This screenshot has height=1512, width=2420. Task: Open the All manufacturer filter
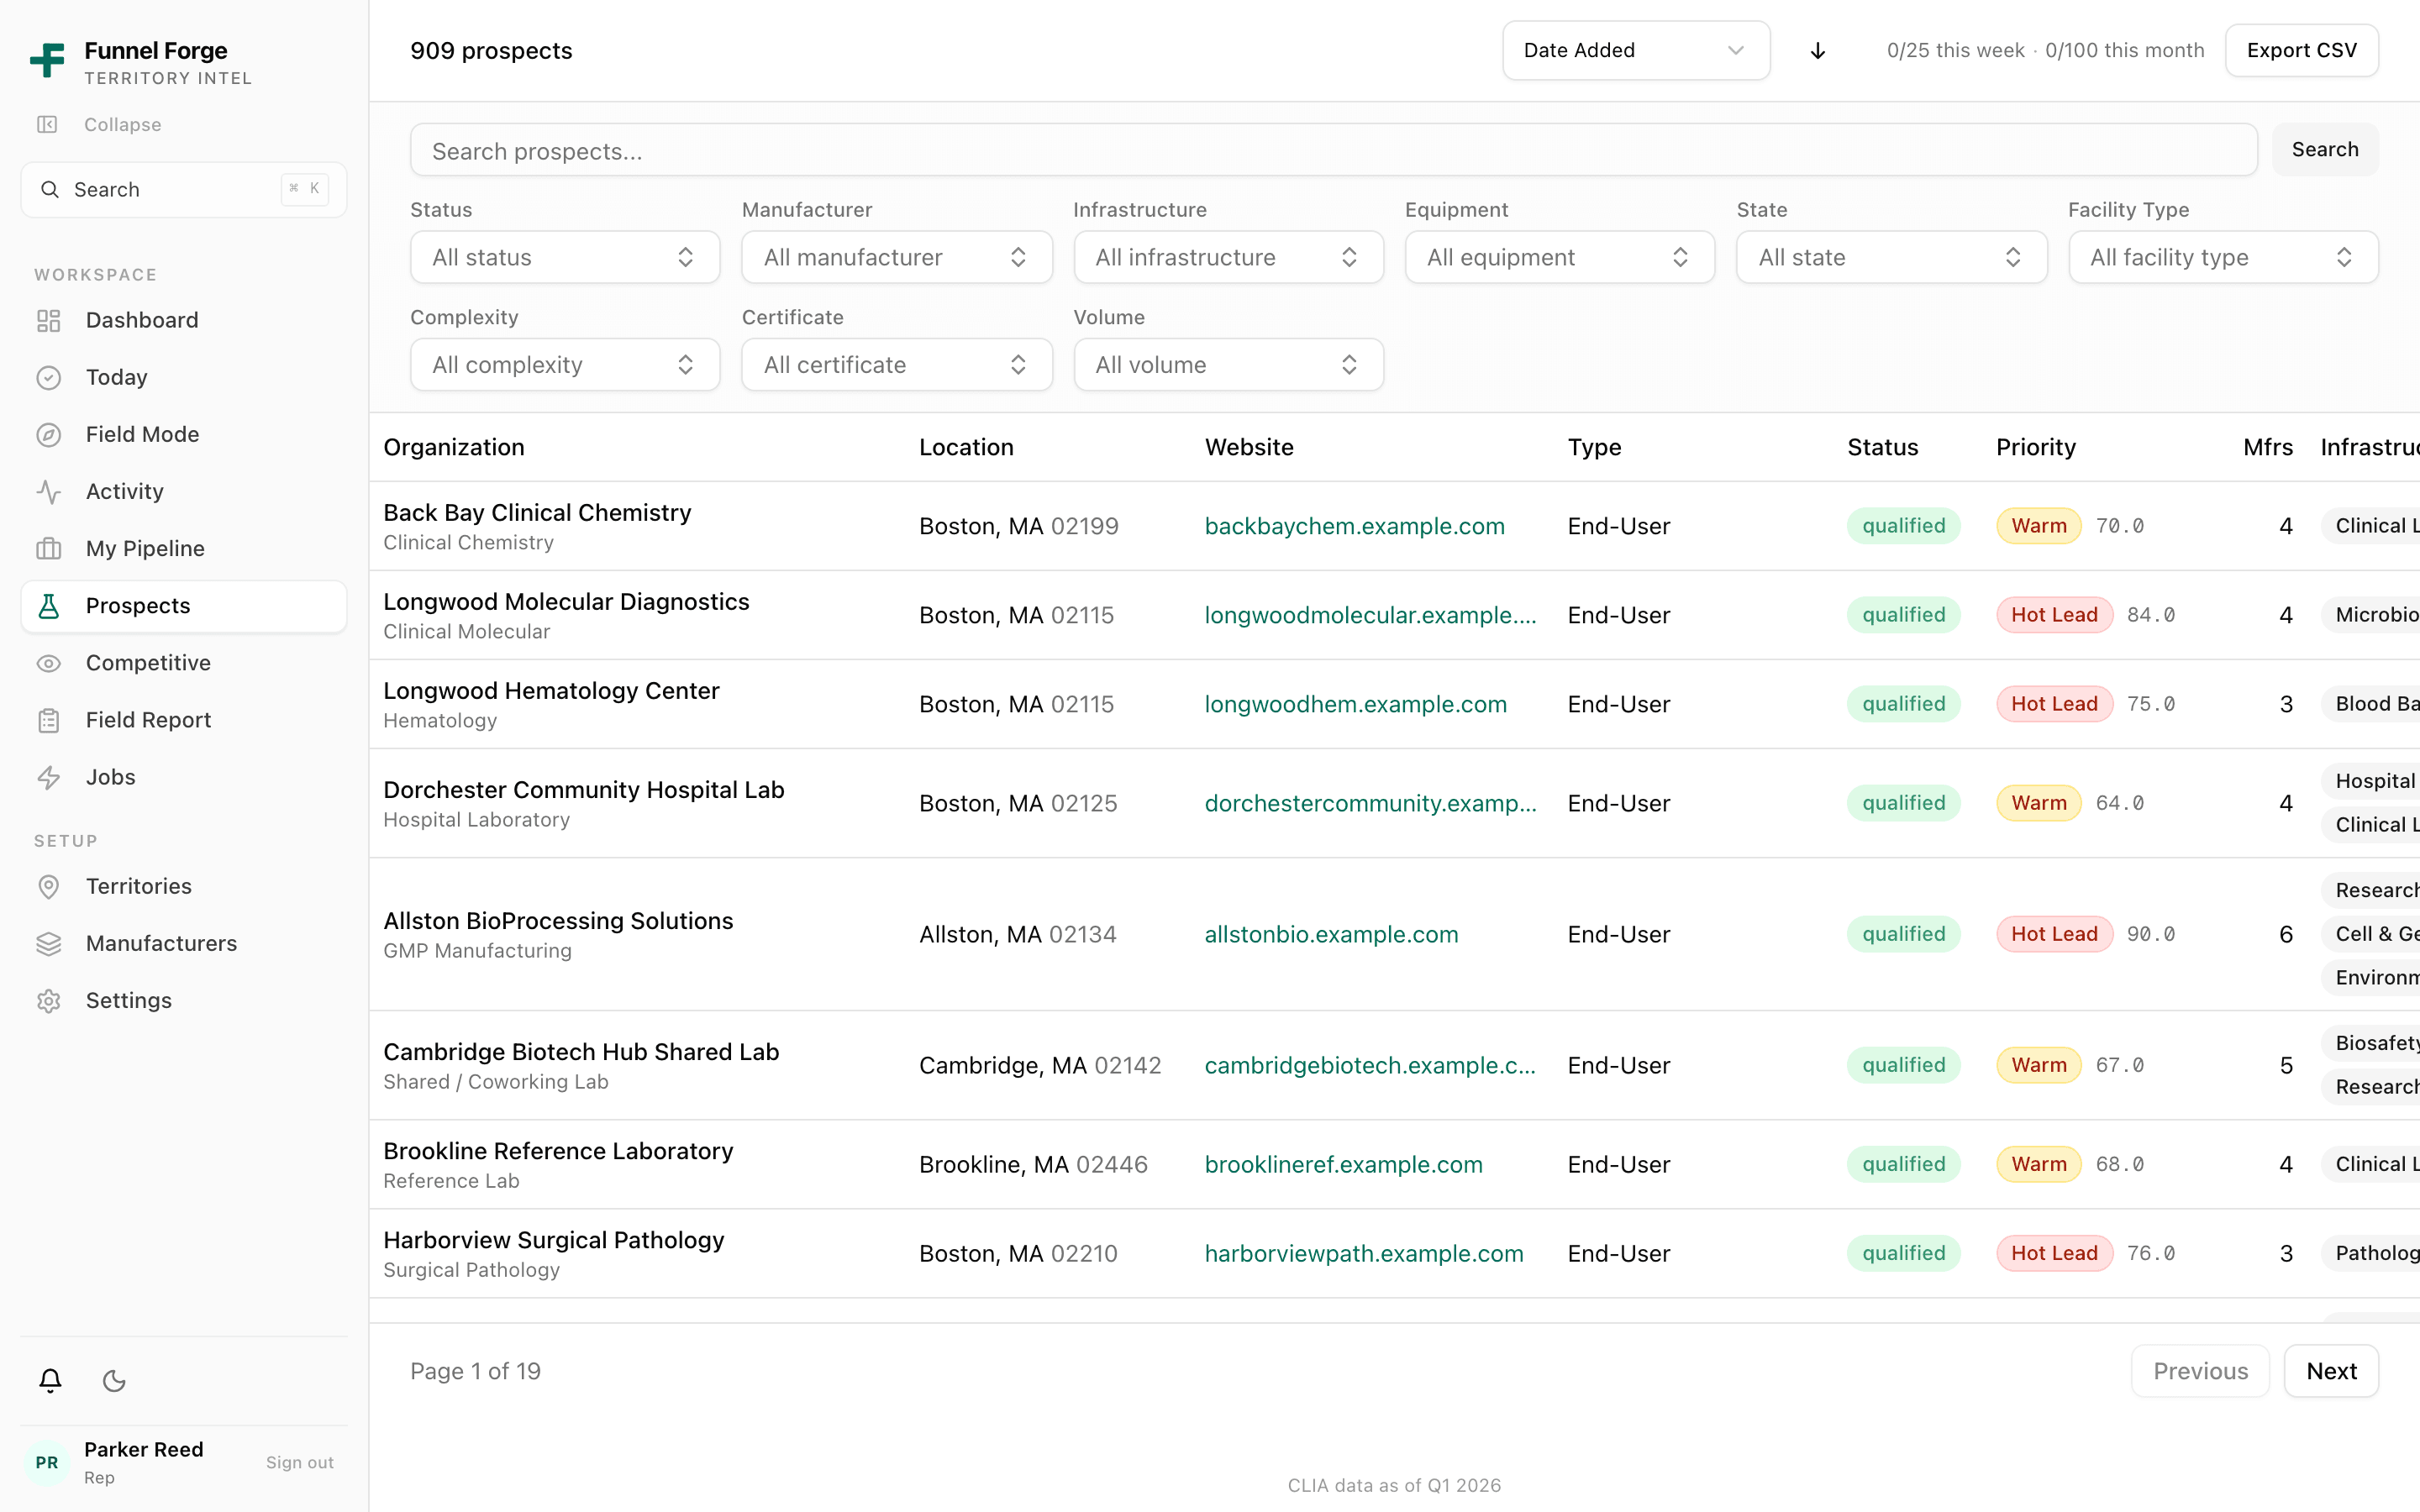click(x=897, y=257)
